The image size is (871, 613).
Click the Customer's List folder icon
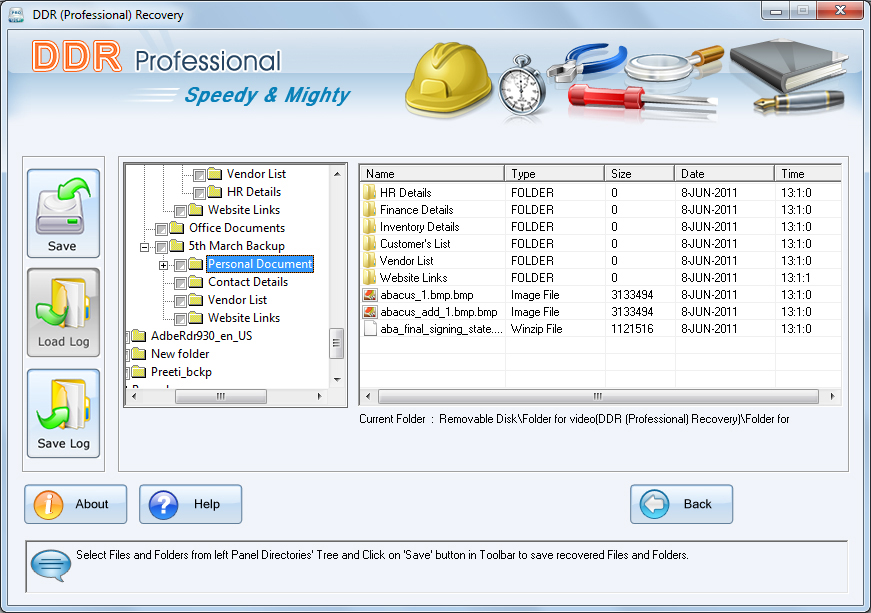(x=369, y=244)
